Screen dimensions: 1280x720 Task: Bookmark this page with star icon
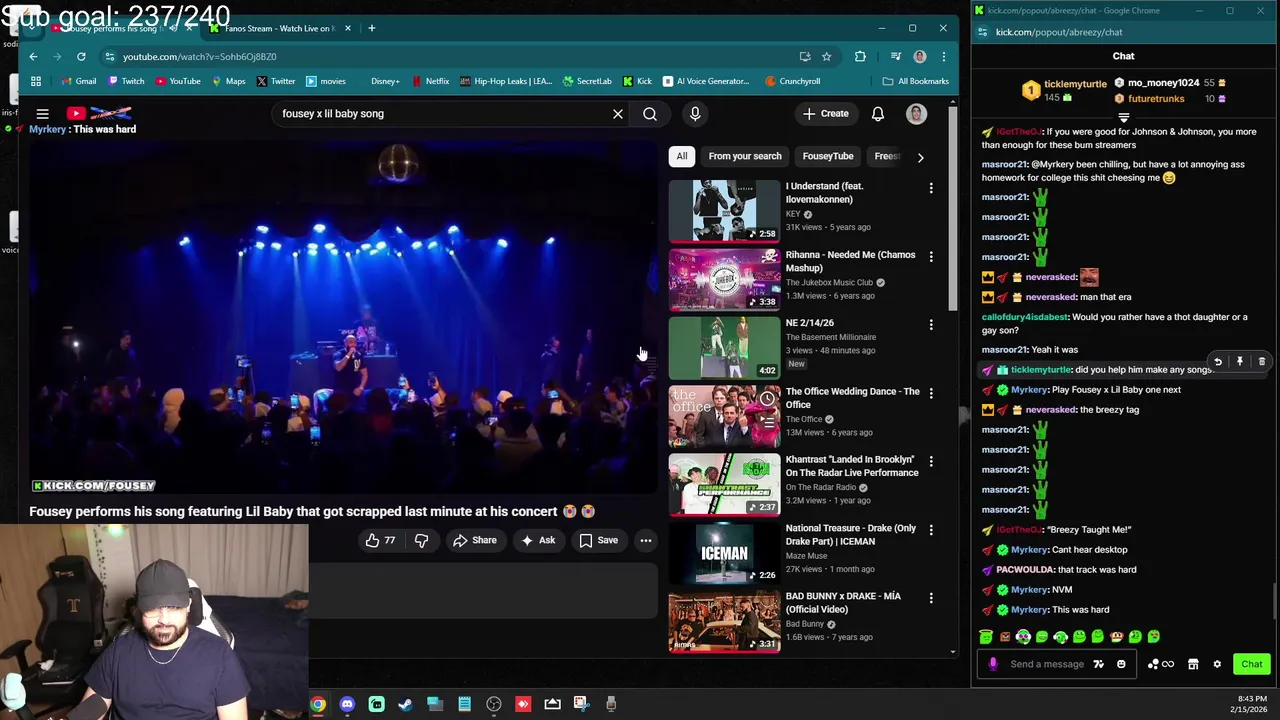[x=826, y=57]
